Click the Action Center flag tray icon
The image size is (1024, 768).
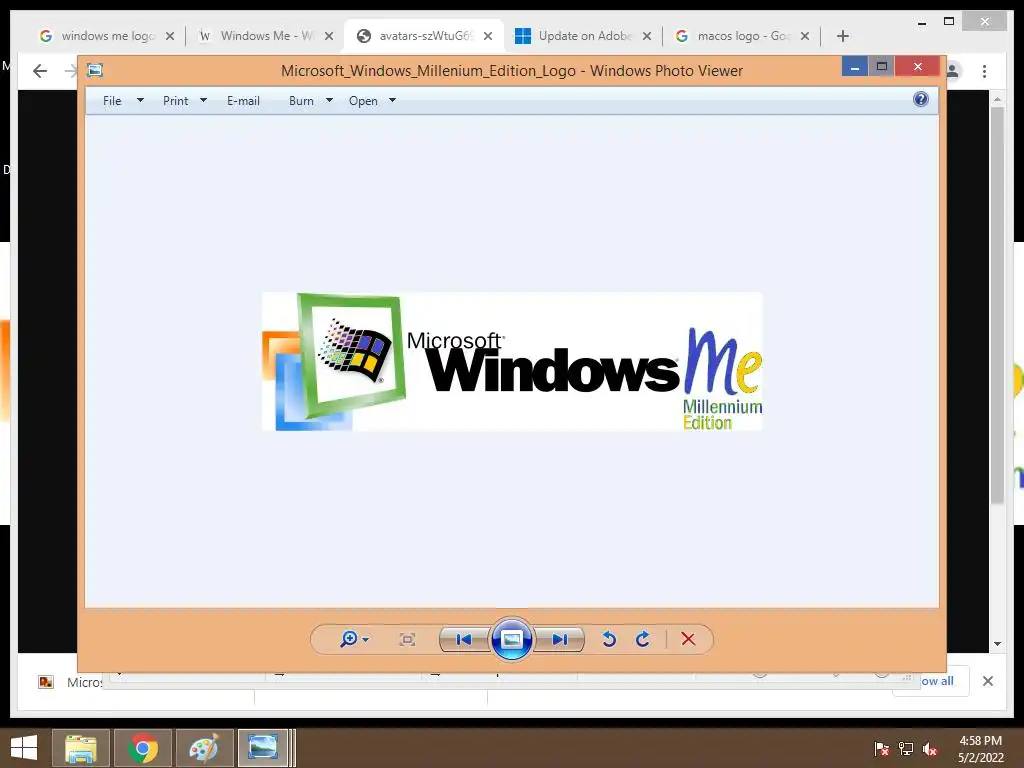(x=882, y=748)
